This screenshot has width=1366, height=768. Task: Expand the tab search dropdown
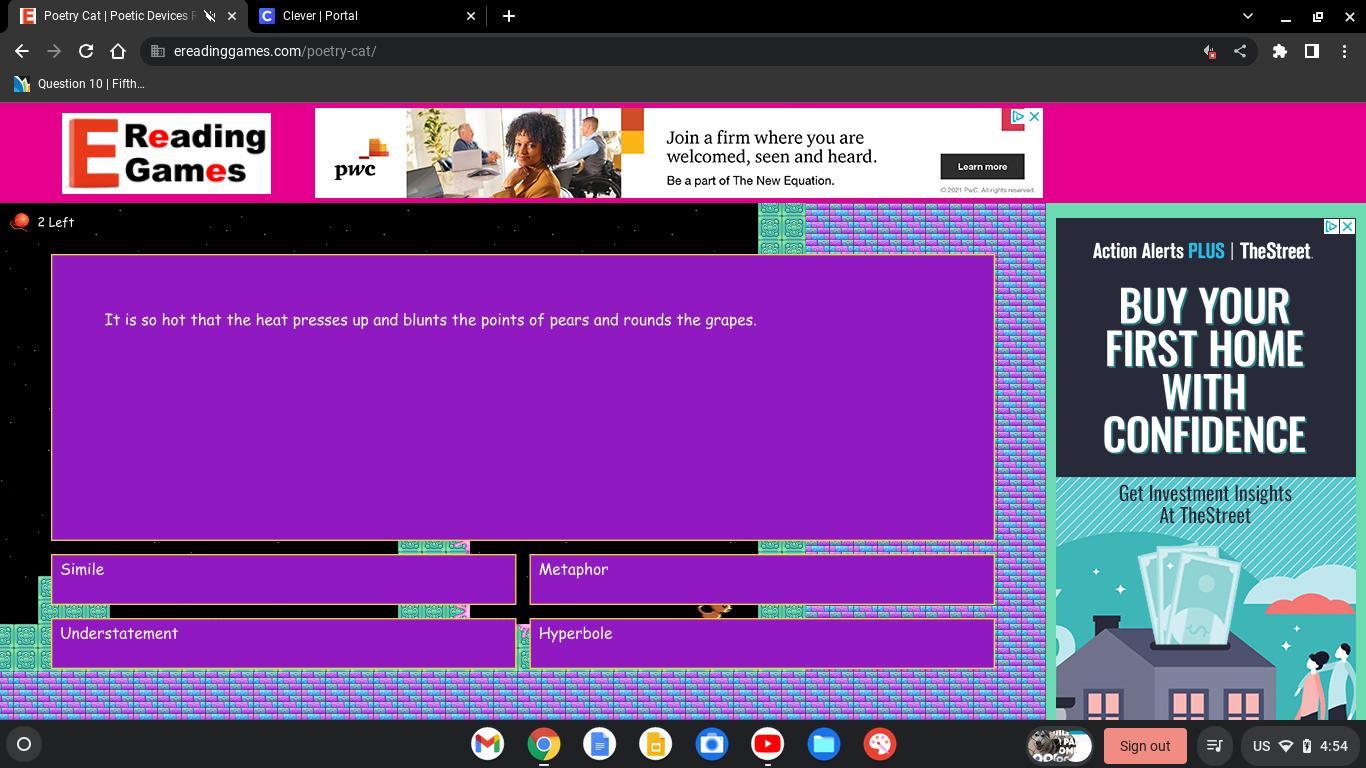pos(1247,16)
